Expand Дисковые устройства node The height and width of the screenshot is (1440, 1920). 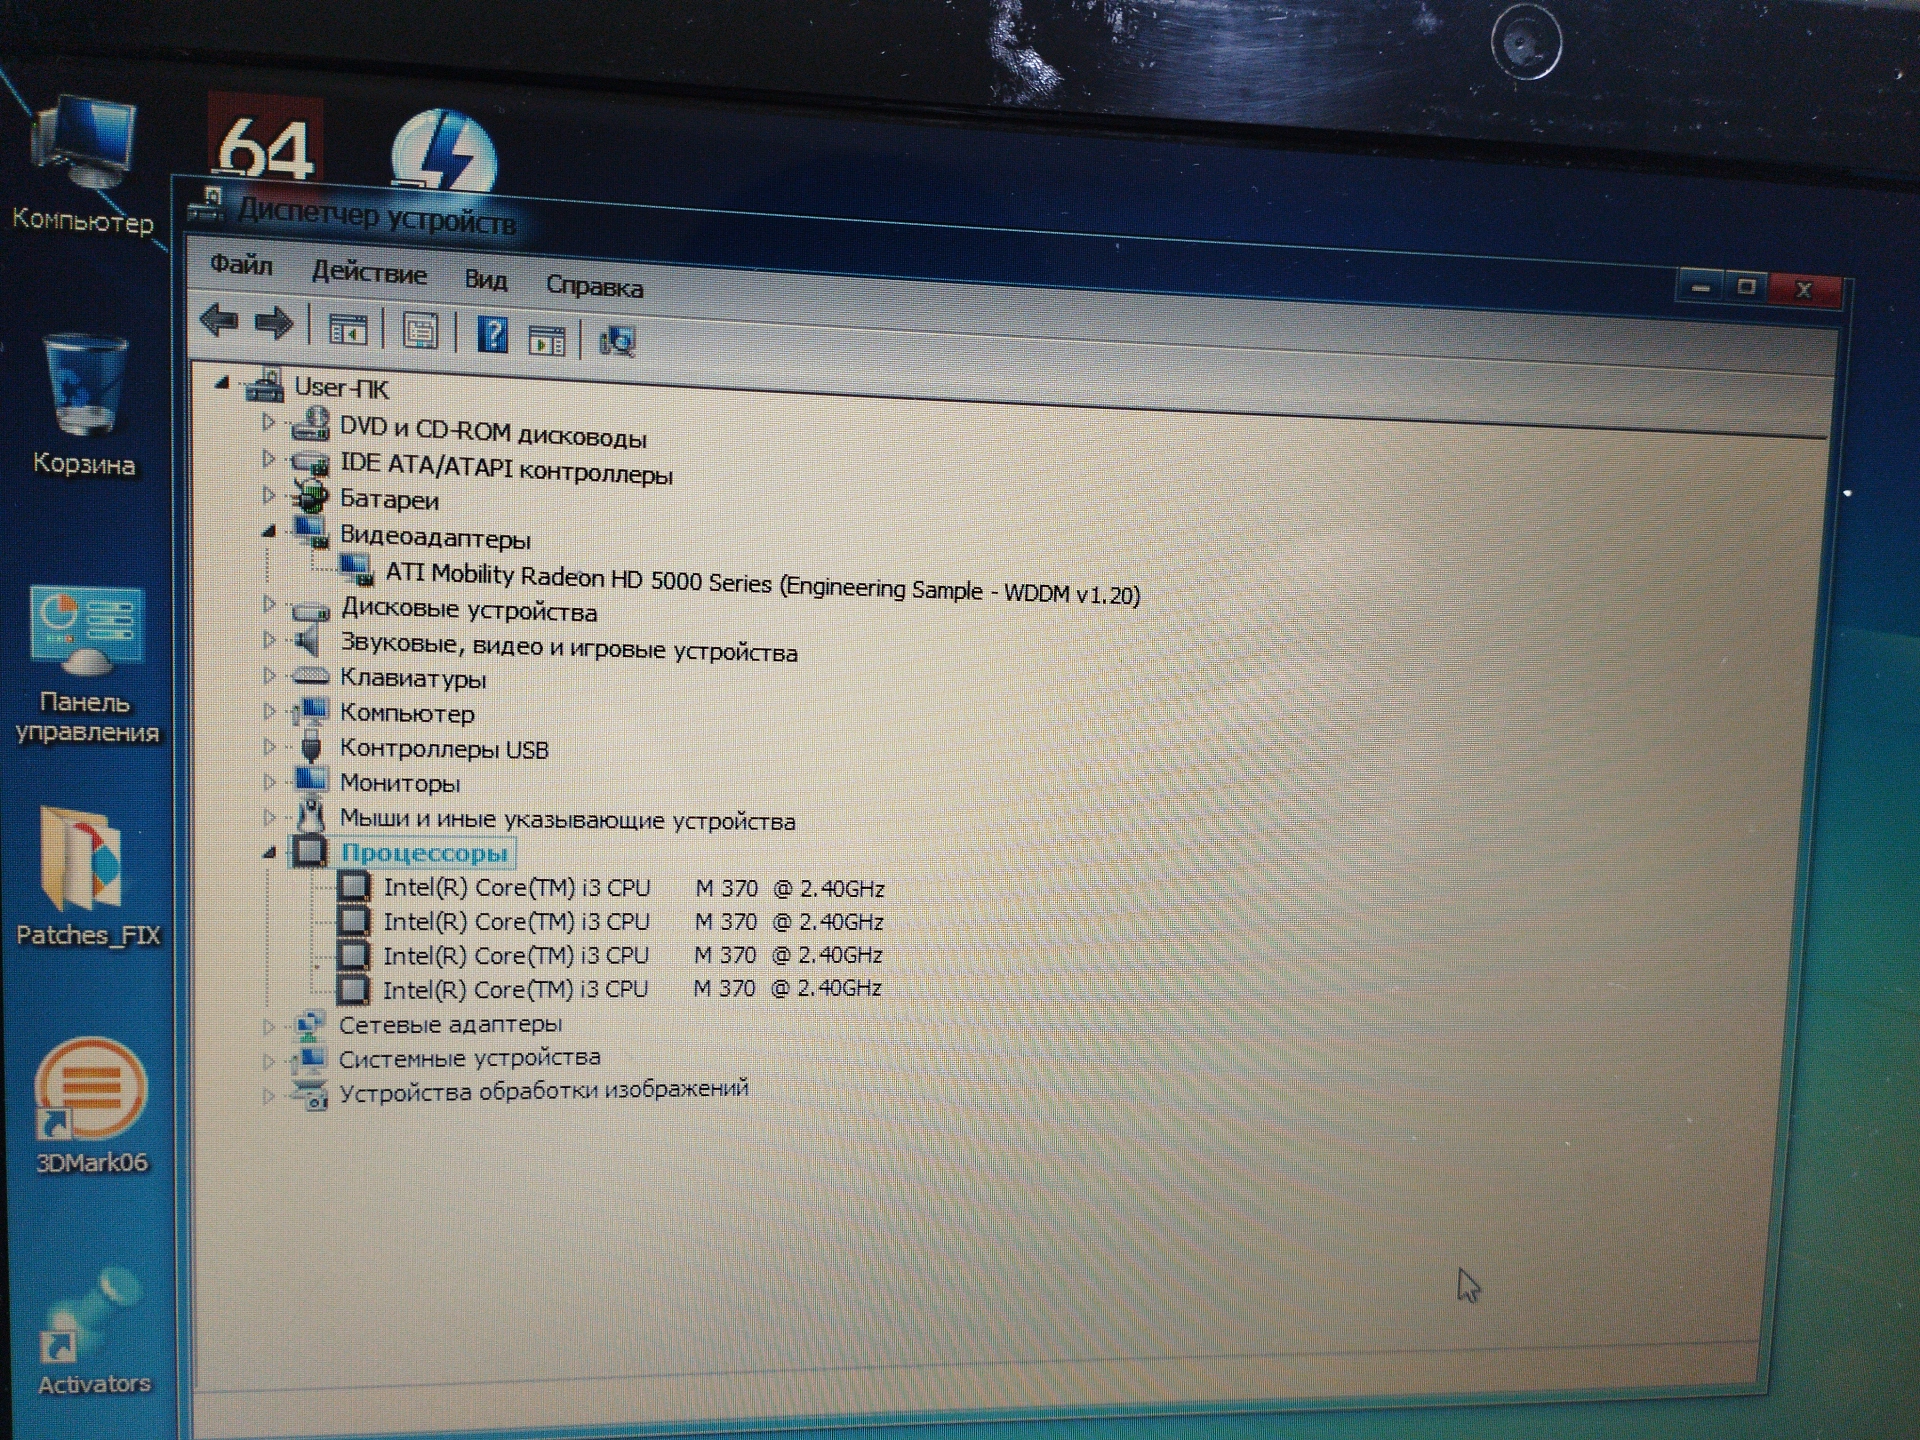click(268, 604)
